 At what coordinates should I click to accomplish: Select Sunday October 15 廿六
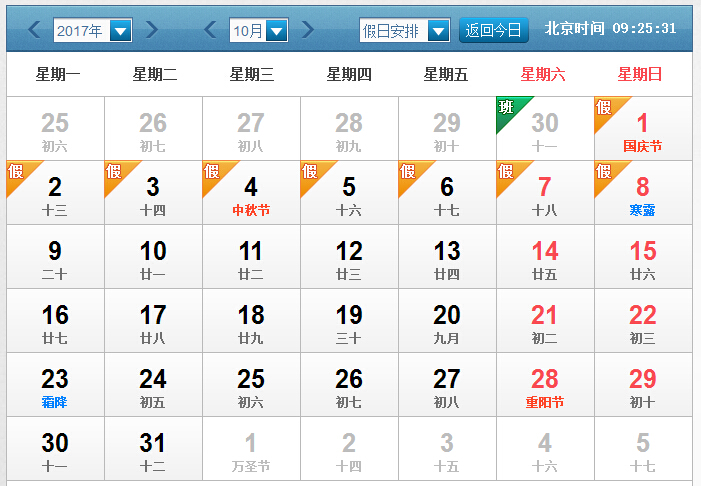[x=643, y=257]
